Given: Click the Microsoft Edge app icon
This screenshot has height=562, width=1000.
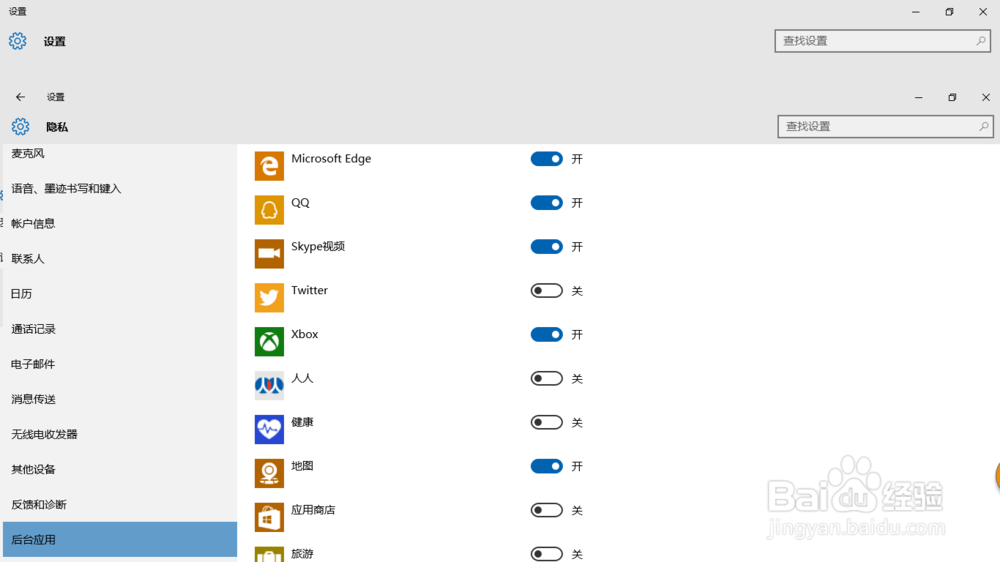Looking at the screenshot, I should pyautogui.click(x=269, y=166).
